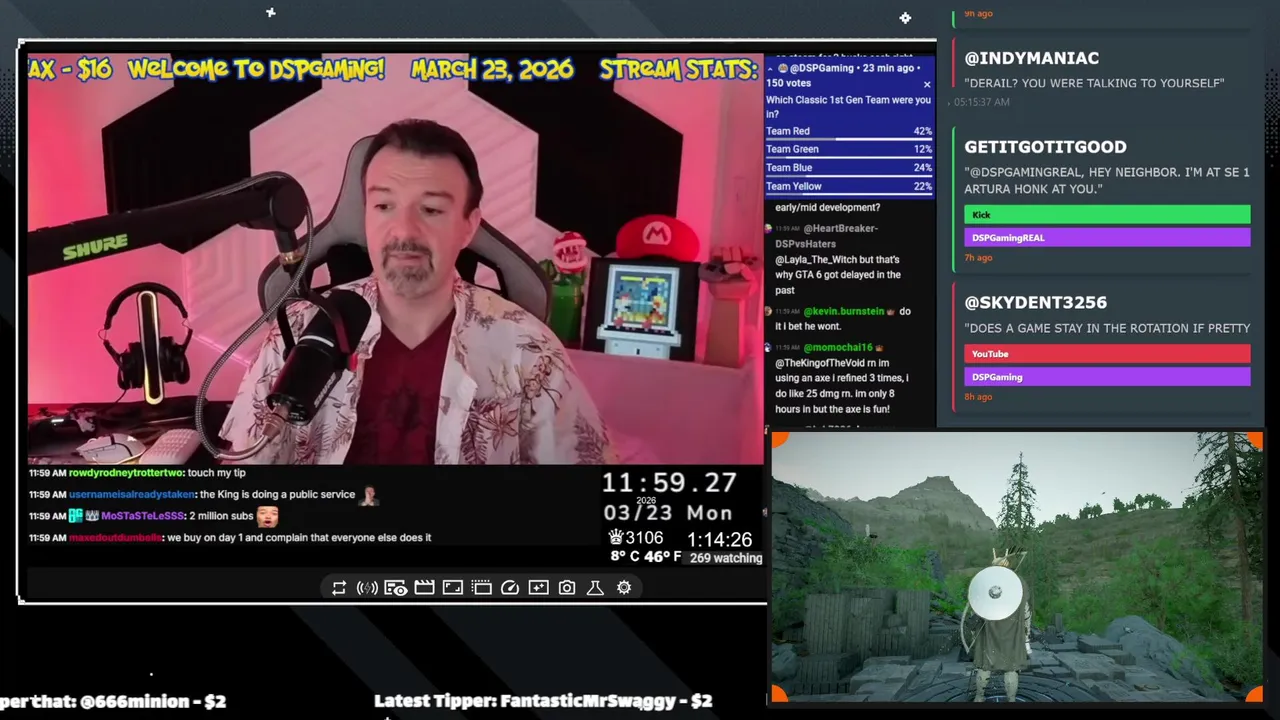Screen dimensions: 1280x720
Task: Click the MoSTaSTeLeSSS member badge icons
Action: coord(83,516)
